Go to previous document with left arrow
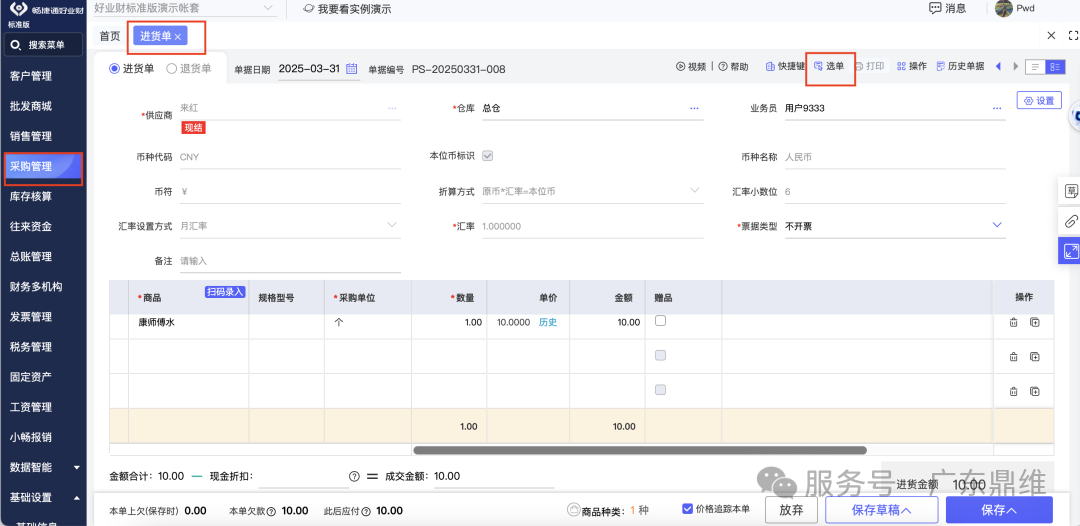Viewport: 1080px width, 526px height. pos(998,67)
